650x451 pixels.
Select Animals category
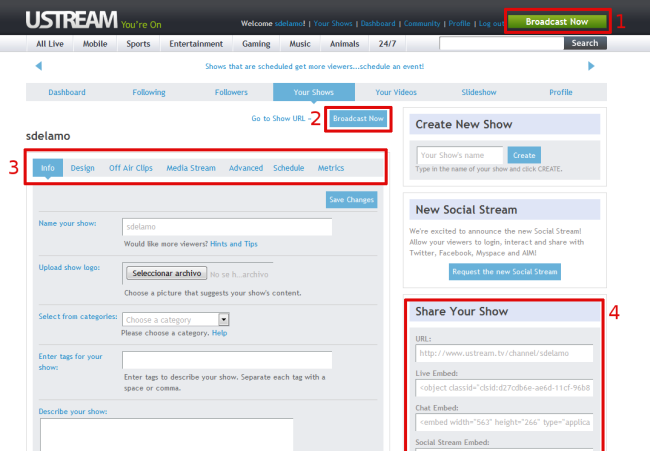[344, 44]
